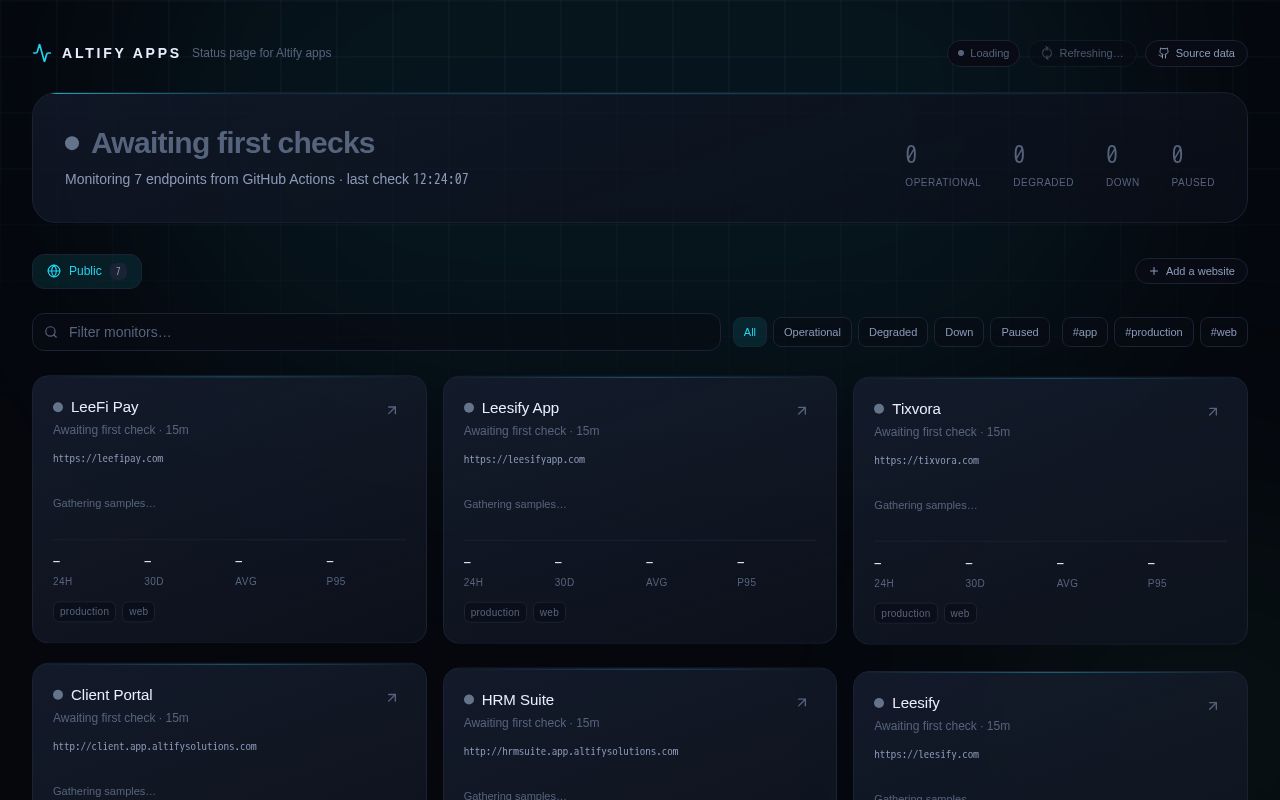Click http://hrmsuite.app.altifysolutions.com URL
Screen dimensions: 1280x800
[x=571, y=752]
